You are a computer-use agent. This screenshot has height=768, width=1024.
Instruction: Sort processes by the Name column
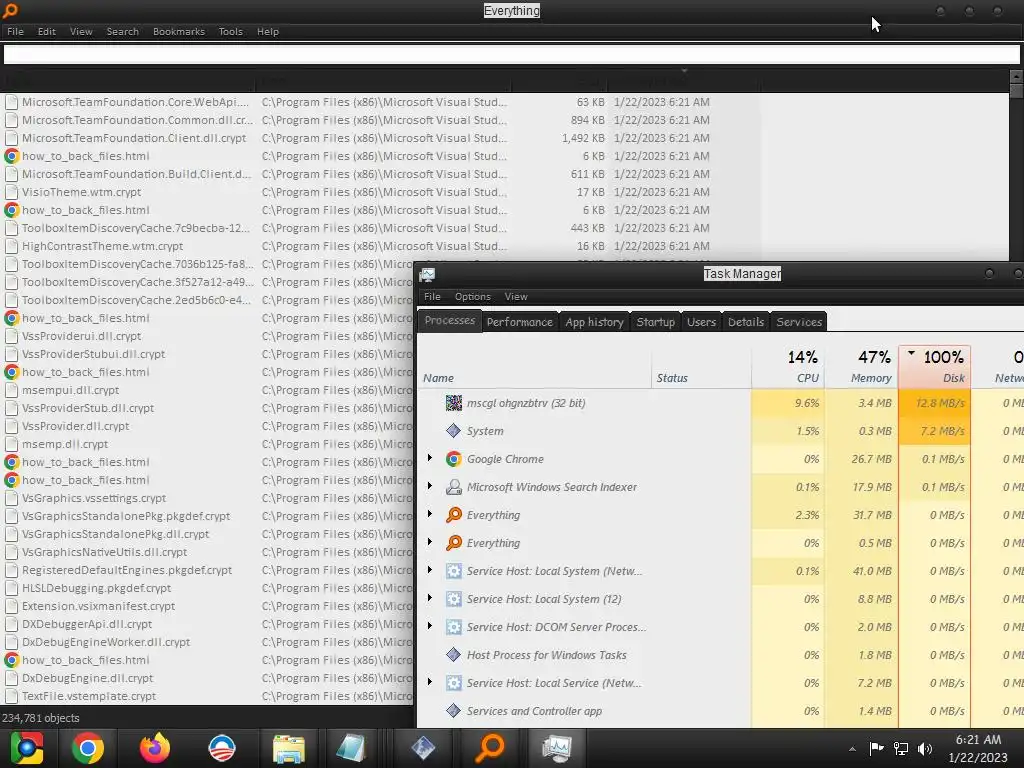(x=534, y=367)
